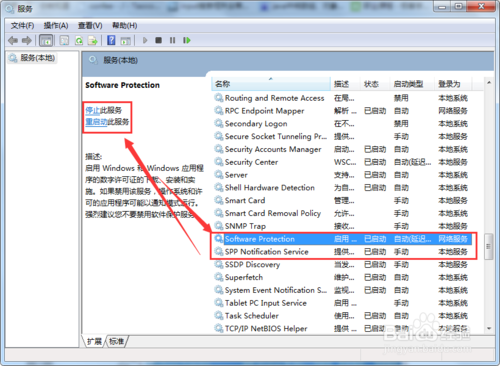Click gear icon of Task Scheduler
The width and height of the screenshot is (500, 366).
pos(219,315)
